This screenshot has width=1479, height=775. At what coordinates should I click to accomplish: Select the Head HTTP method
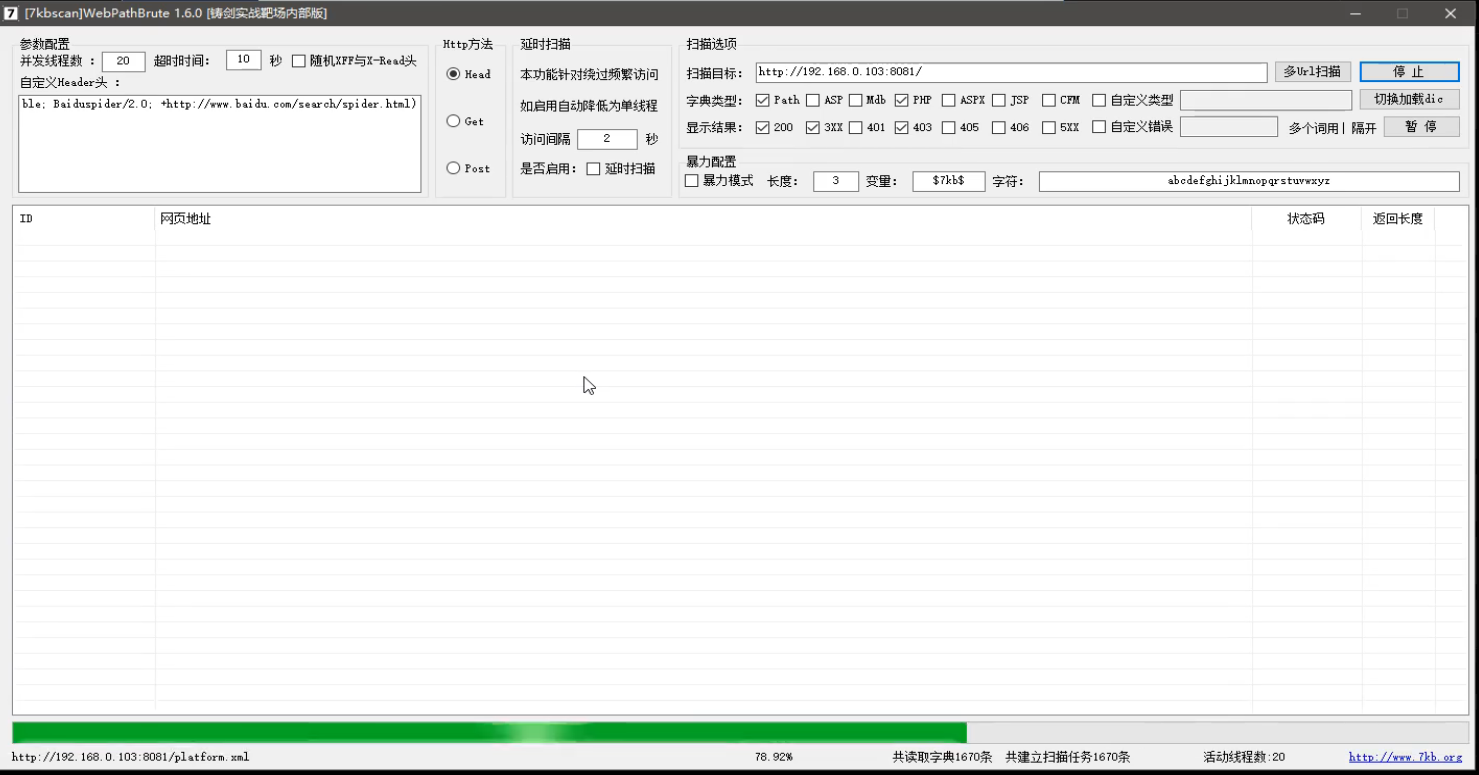(x=453, y=74)
